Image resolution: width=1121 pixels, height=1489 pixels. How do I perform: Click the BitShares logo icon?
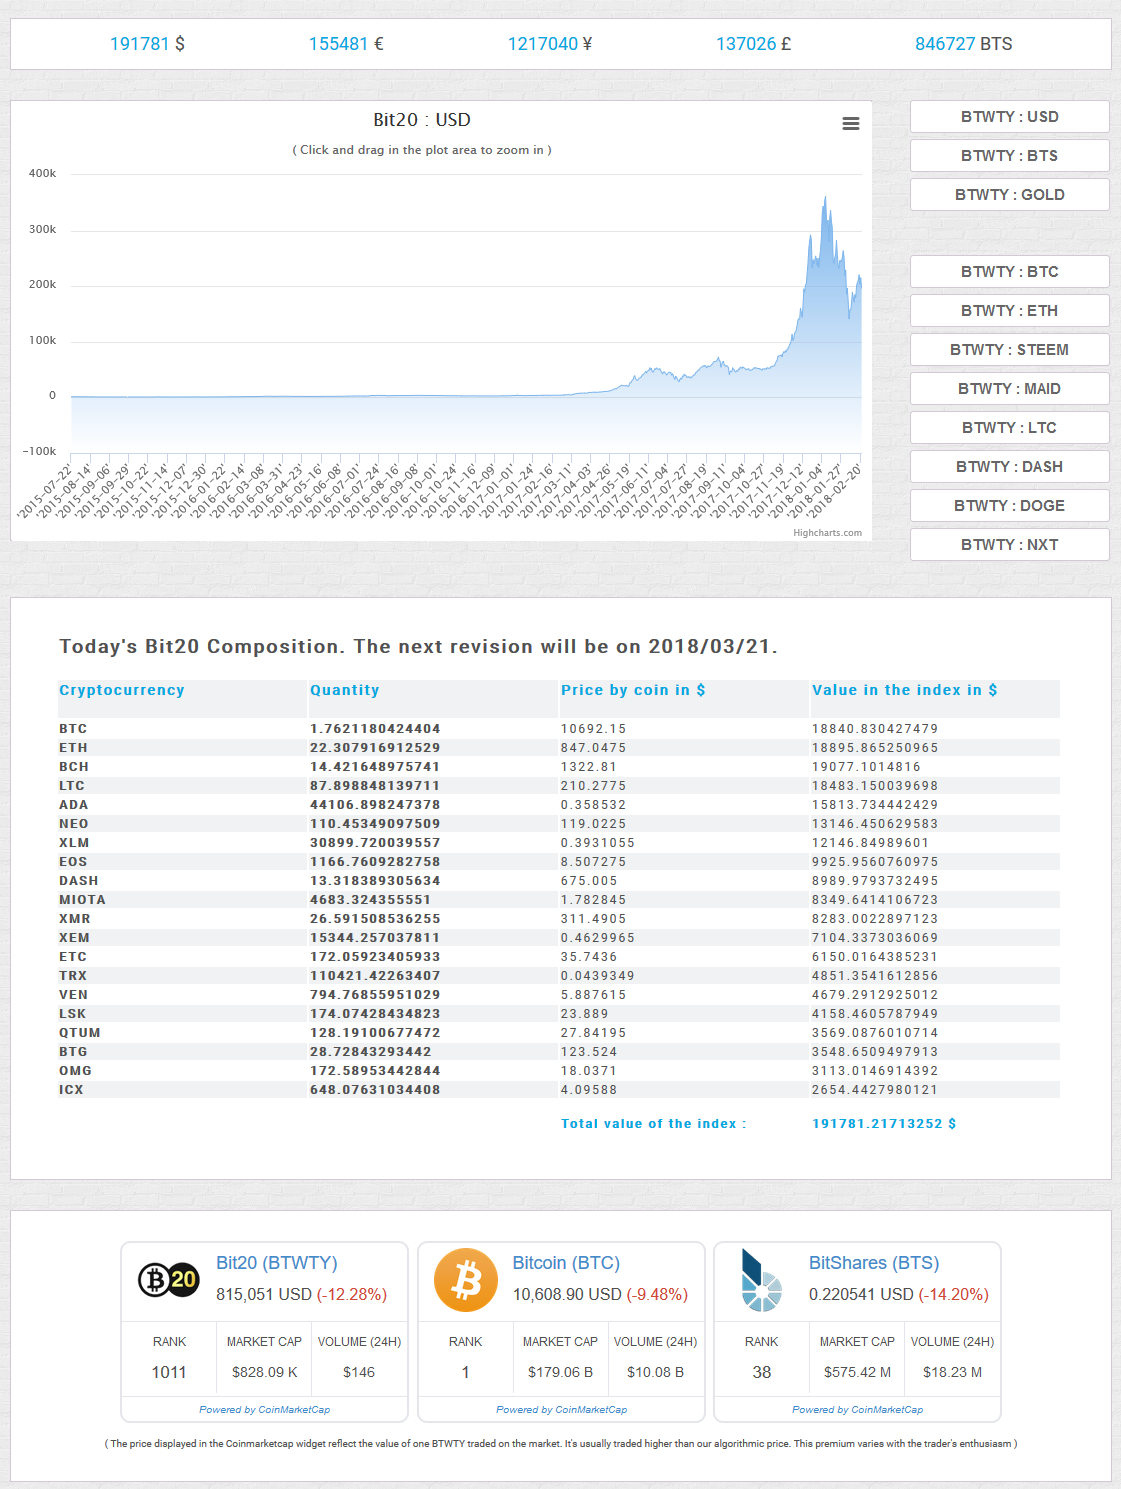(761, 1280)
